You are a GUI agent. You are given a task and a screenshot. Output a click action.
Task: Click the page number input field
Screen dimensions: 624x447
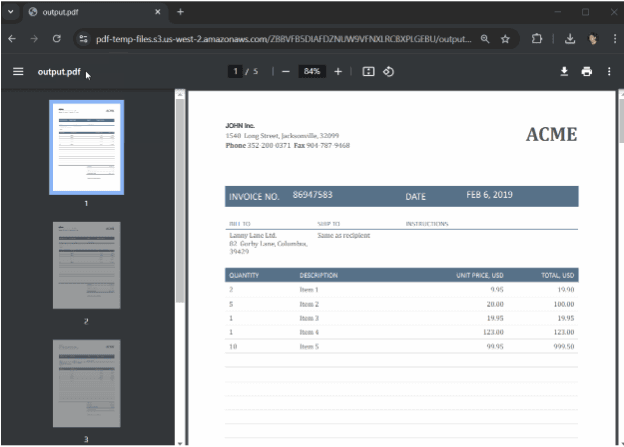point(236,71)
